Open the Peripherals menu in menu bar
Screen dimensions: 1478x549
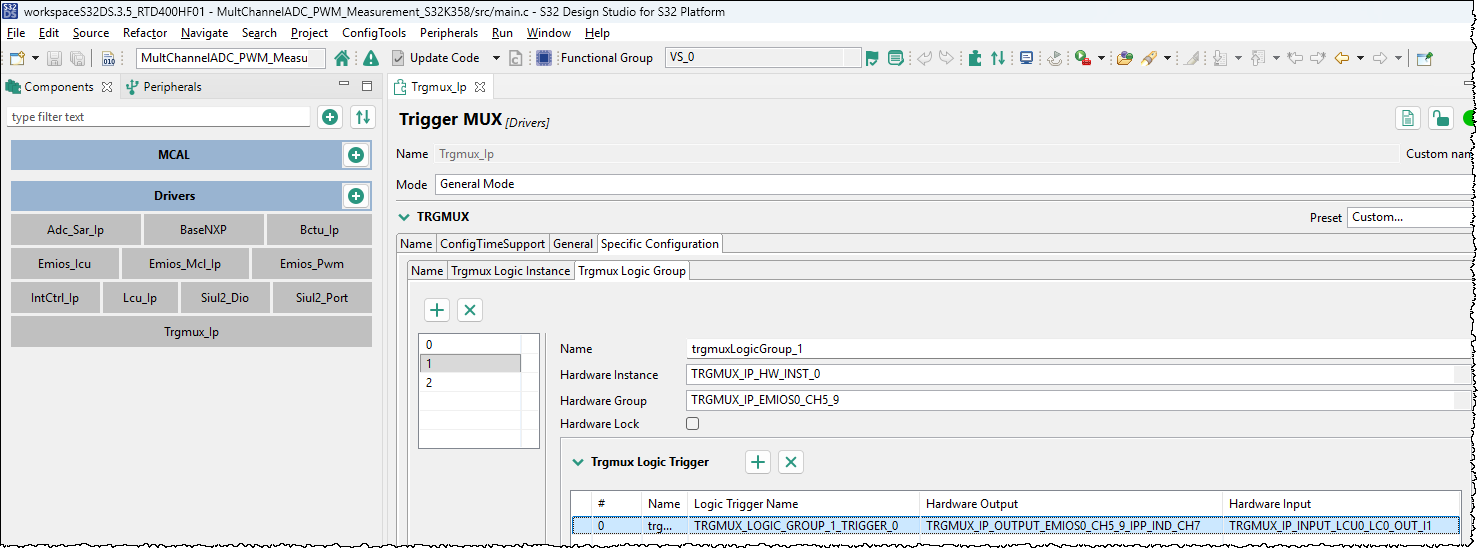pos(449,33)
